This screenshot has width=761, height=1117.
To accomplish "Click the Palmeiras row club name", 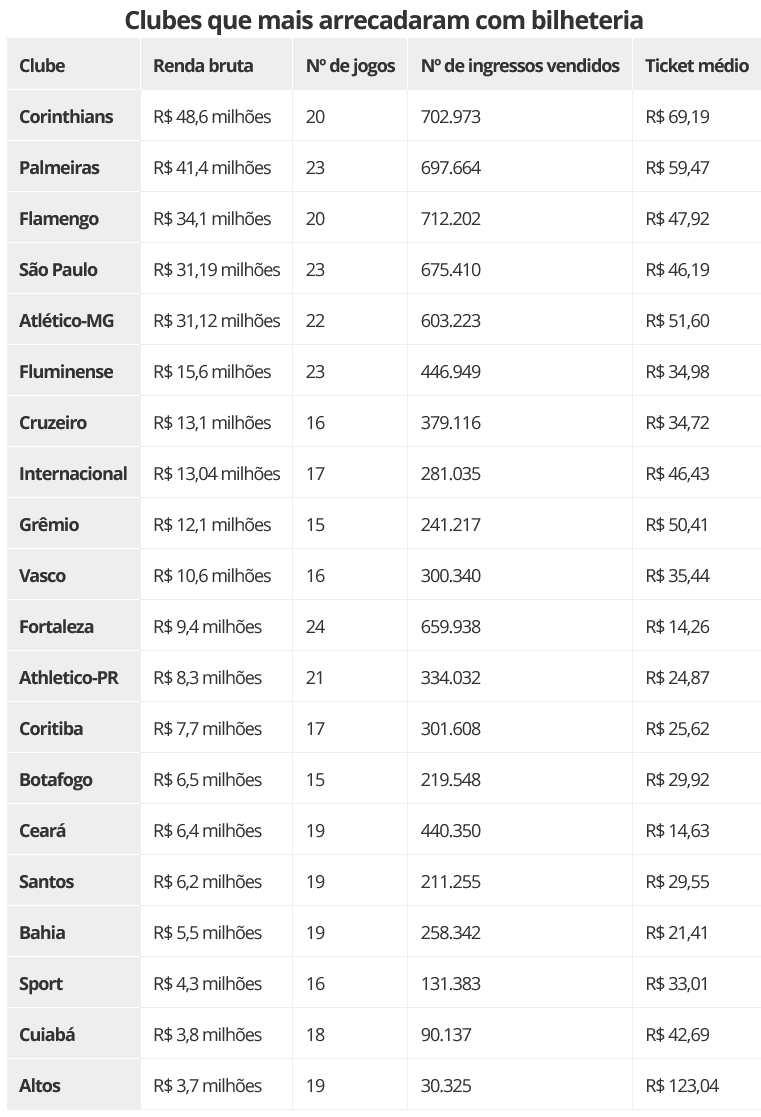I will pos(59,168).
